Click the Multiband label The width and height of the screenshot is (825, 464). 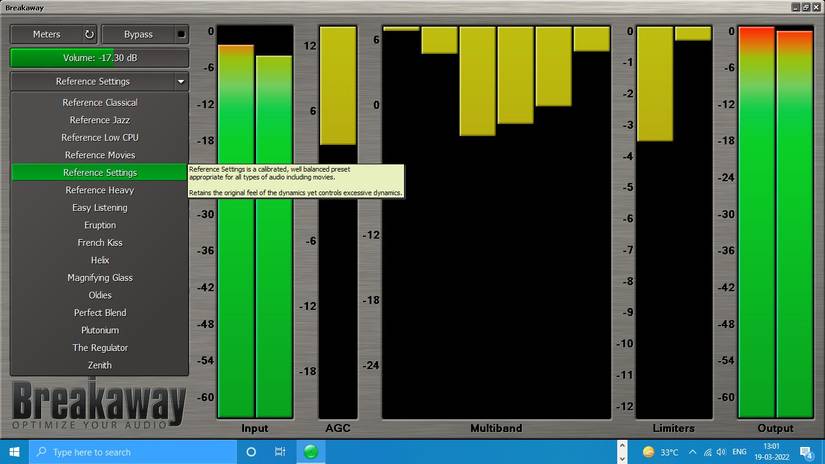[x=496, y=428]
